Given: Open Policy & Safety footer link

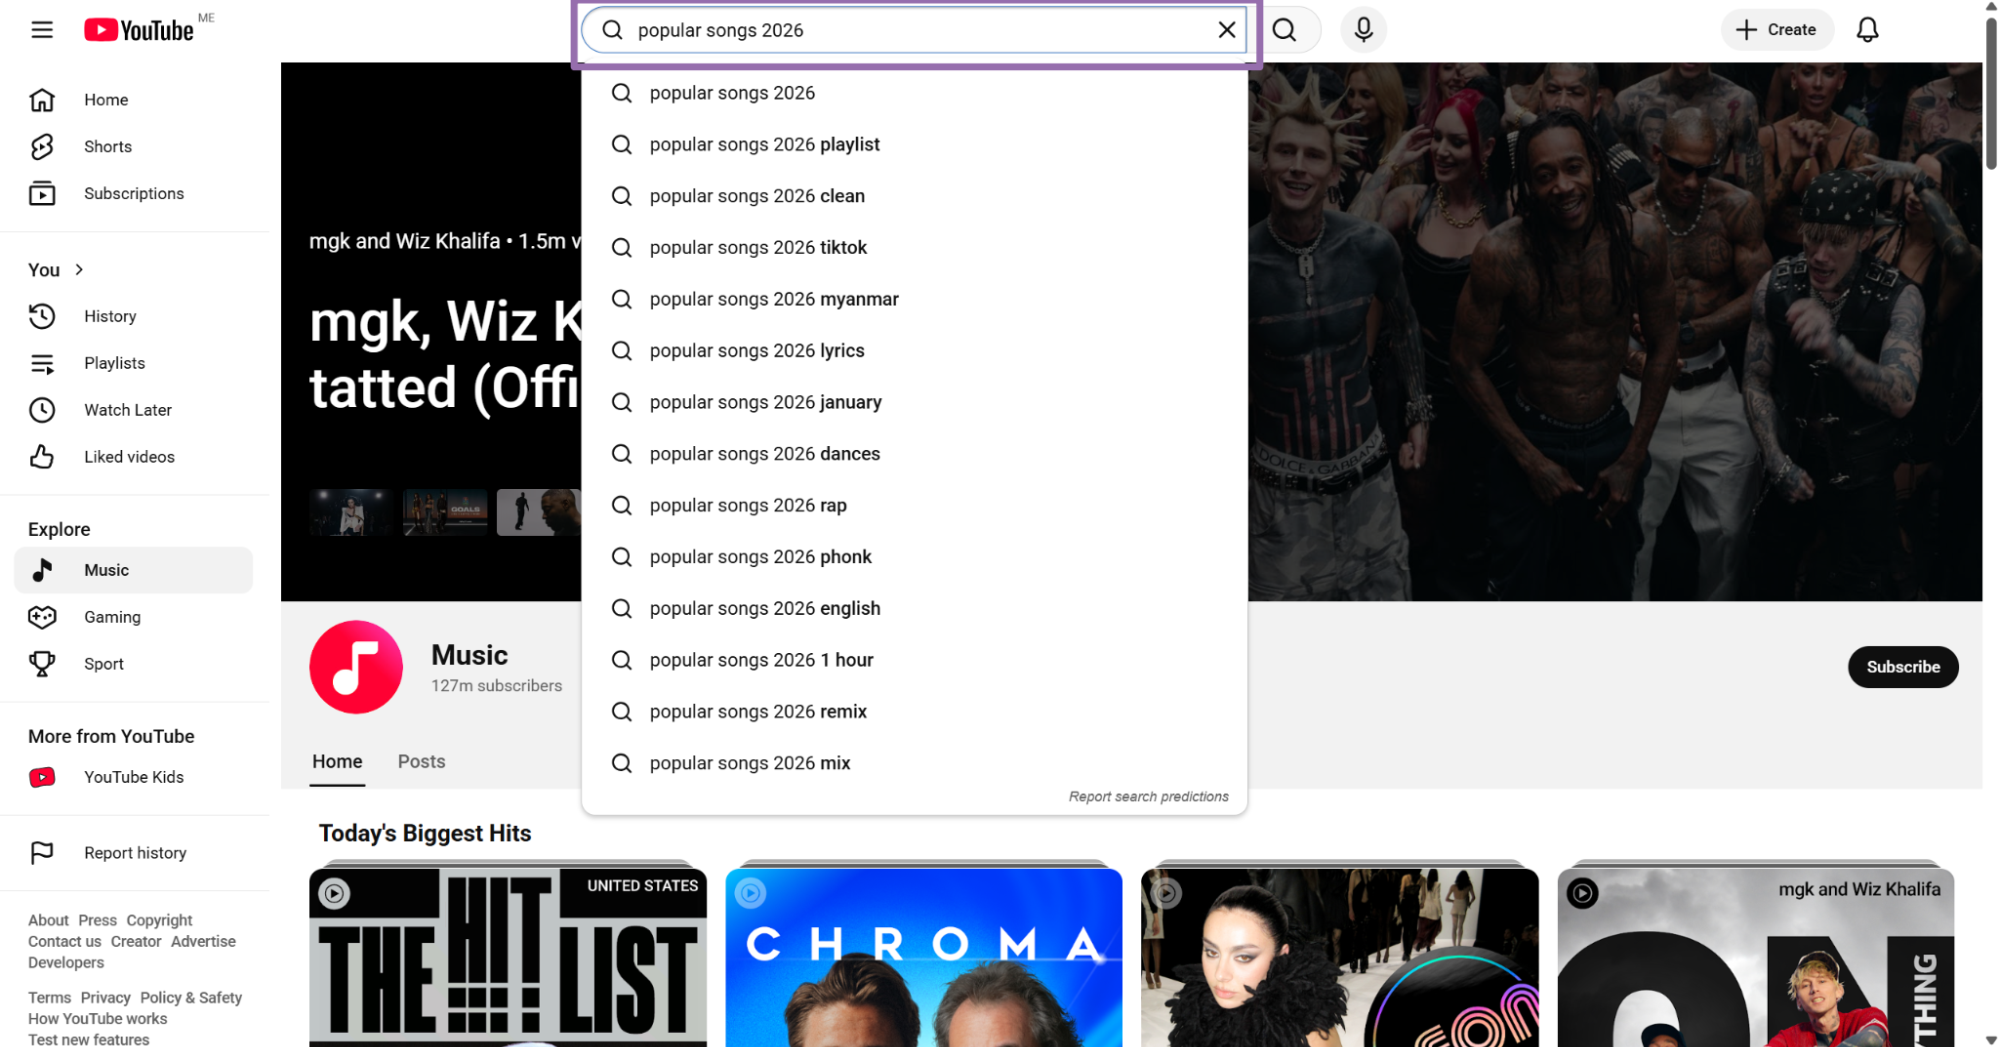Looking at the screenshot, I should tap(191, 998).
